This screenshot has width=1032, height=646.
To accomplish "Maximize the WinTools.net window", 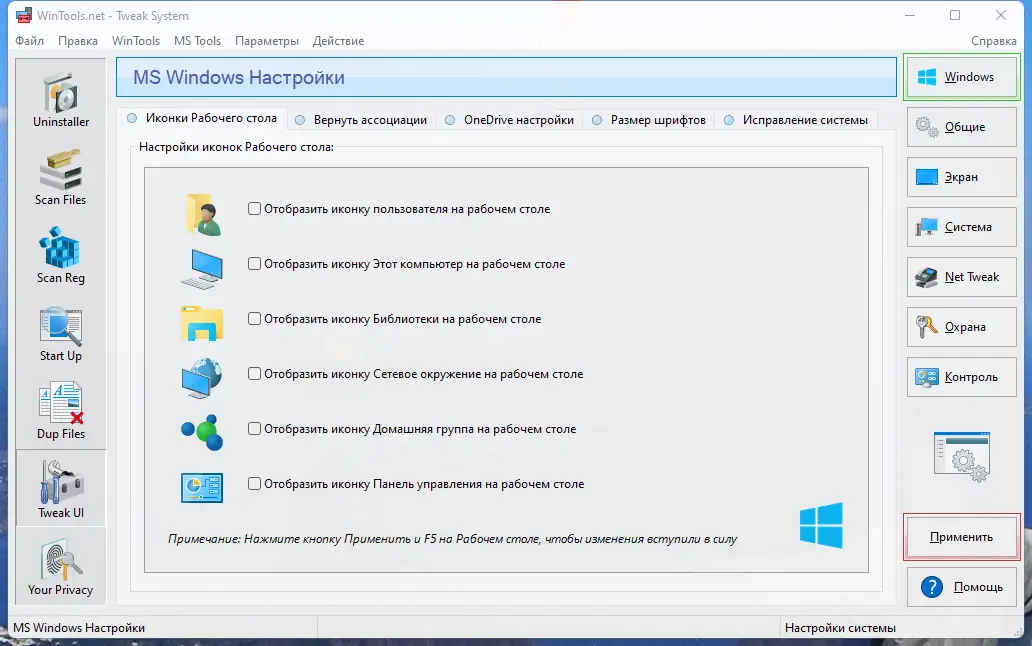I will [x=955, y=15].
